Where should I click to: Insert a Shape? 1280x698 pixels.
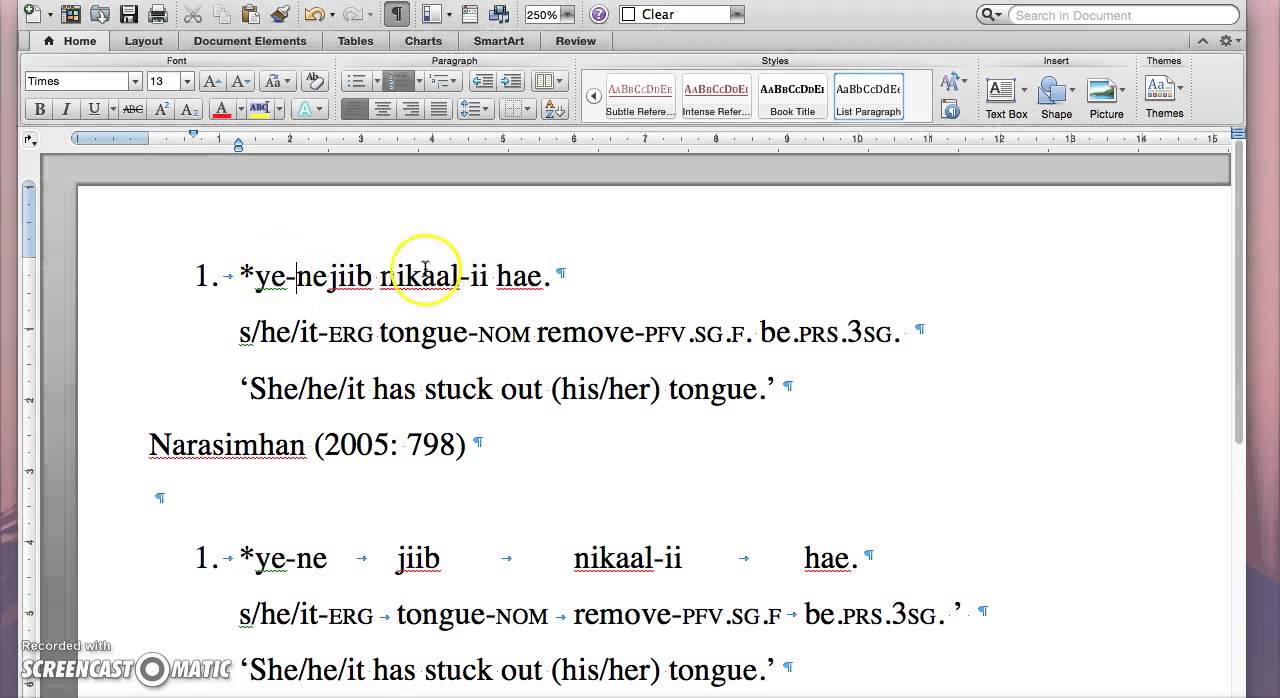pos(1056,97)
